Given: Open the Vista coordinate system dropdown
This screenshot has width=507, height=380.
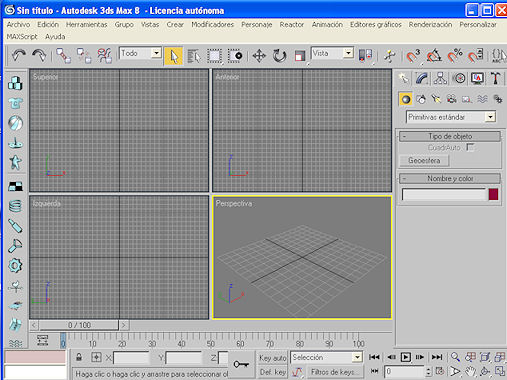Looking at the screenshot, I should (332, 53).
